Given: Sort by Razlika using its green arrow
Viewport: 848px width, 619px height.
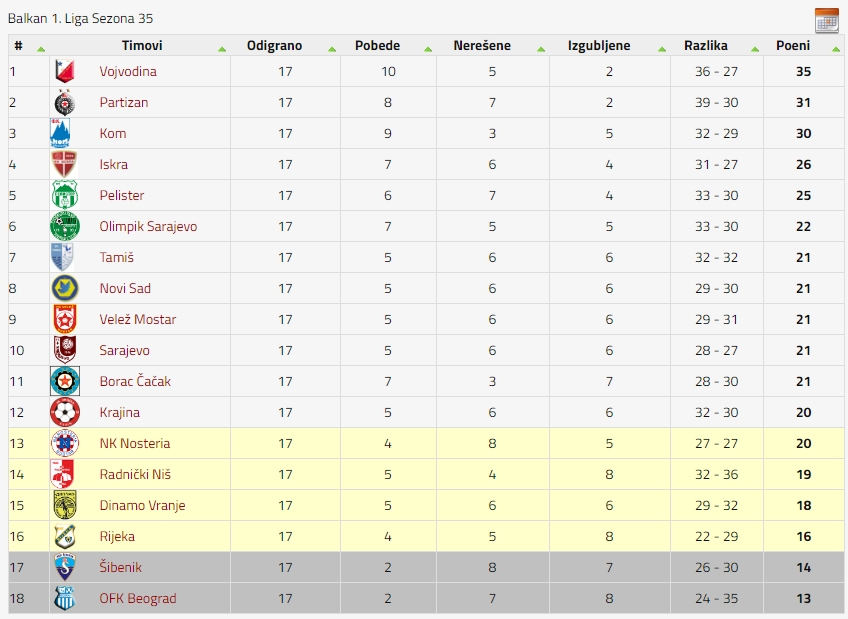Looking at the screenshot, I should [x=755, y=49].
